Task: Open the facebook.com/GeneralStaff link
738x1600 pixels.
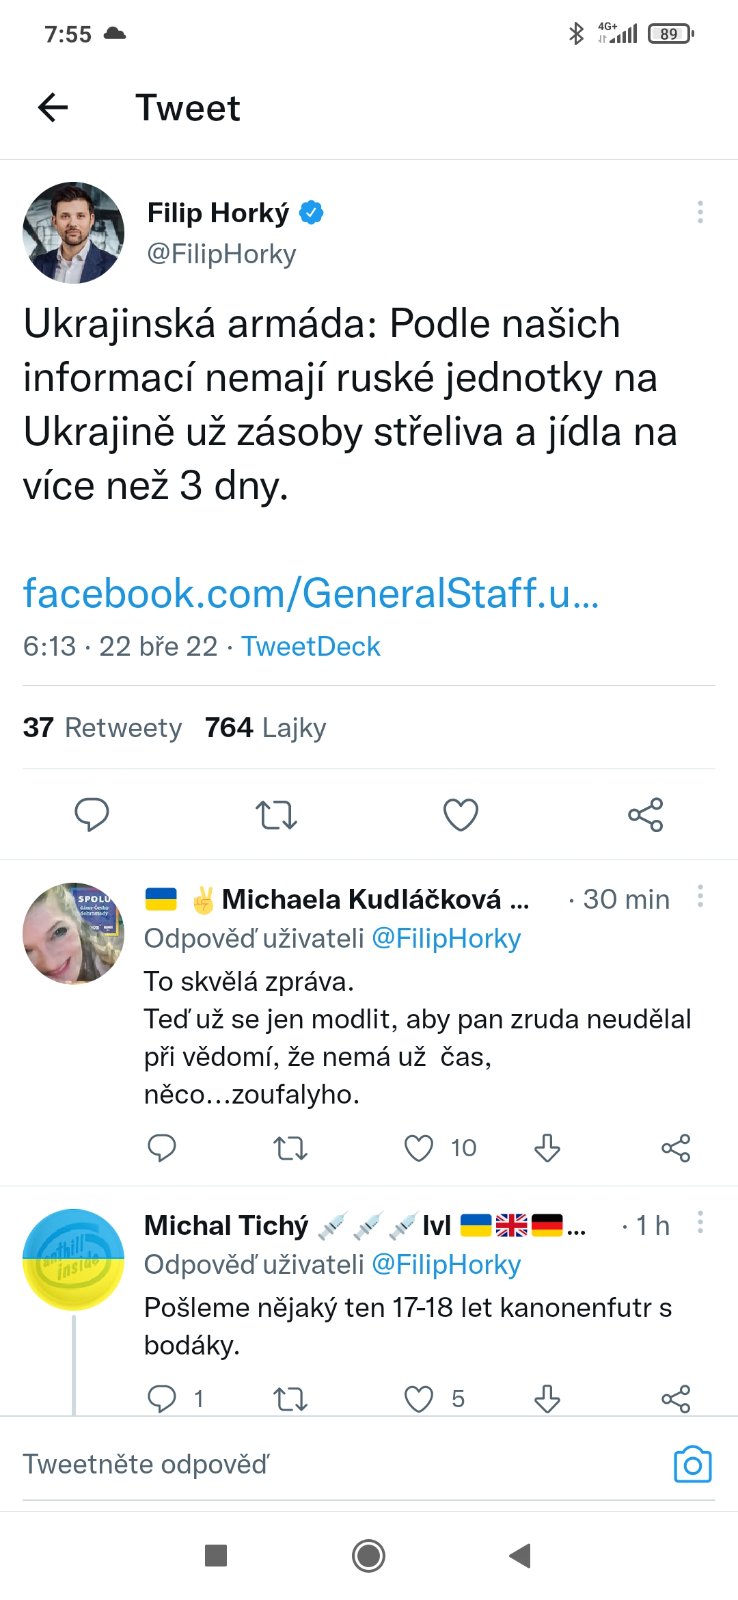Action: pyautogui.click(x=310, y=593)
